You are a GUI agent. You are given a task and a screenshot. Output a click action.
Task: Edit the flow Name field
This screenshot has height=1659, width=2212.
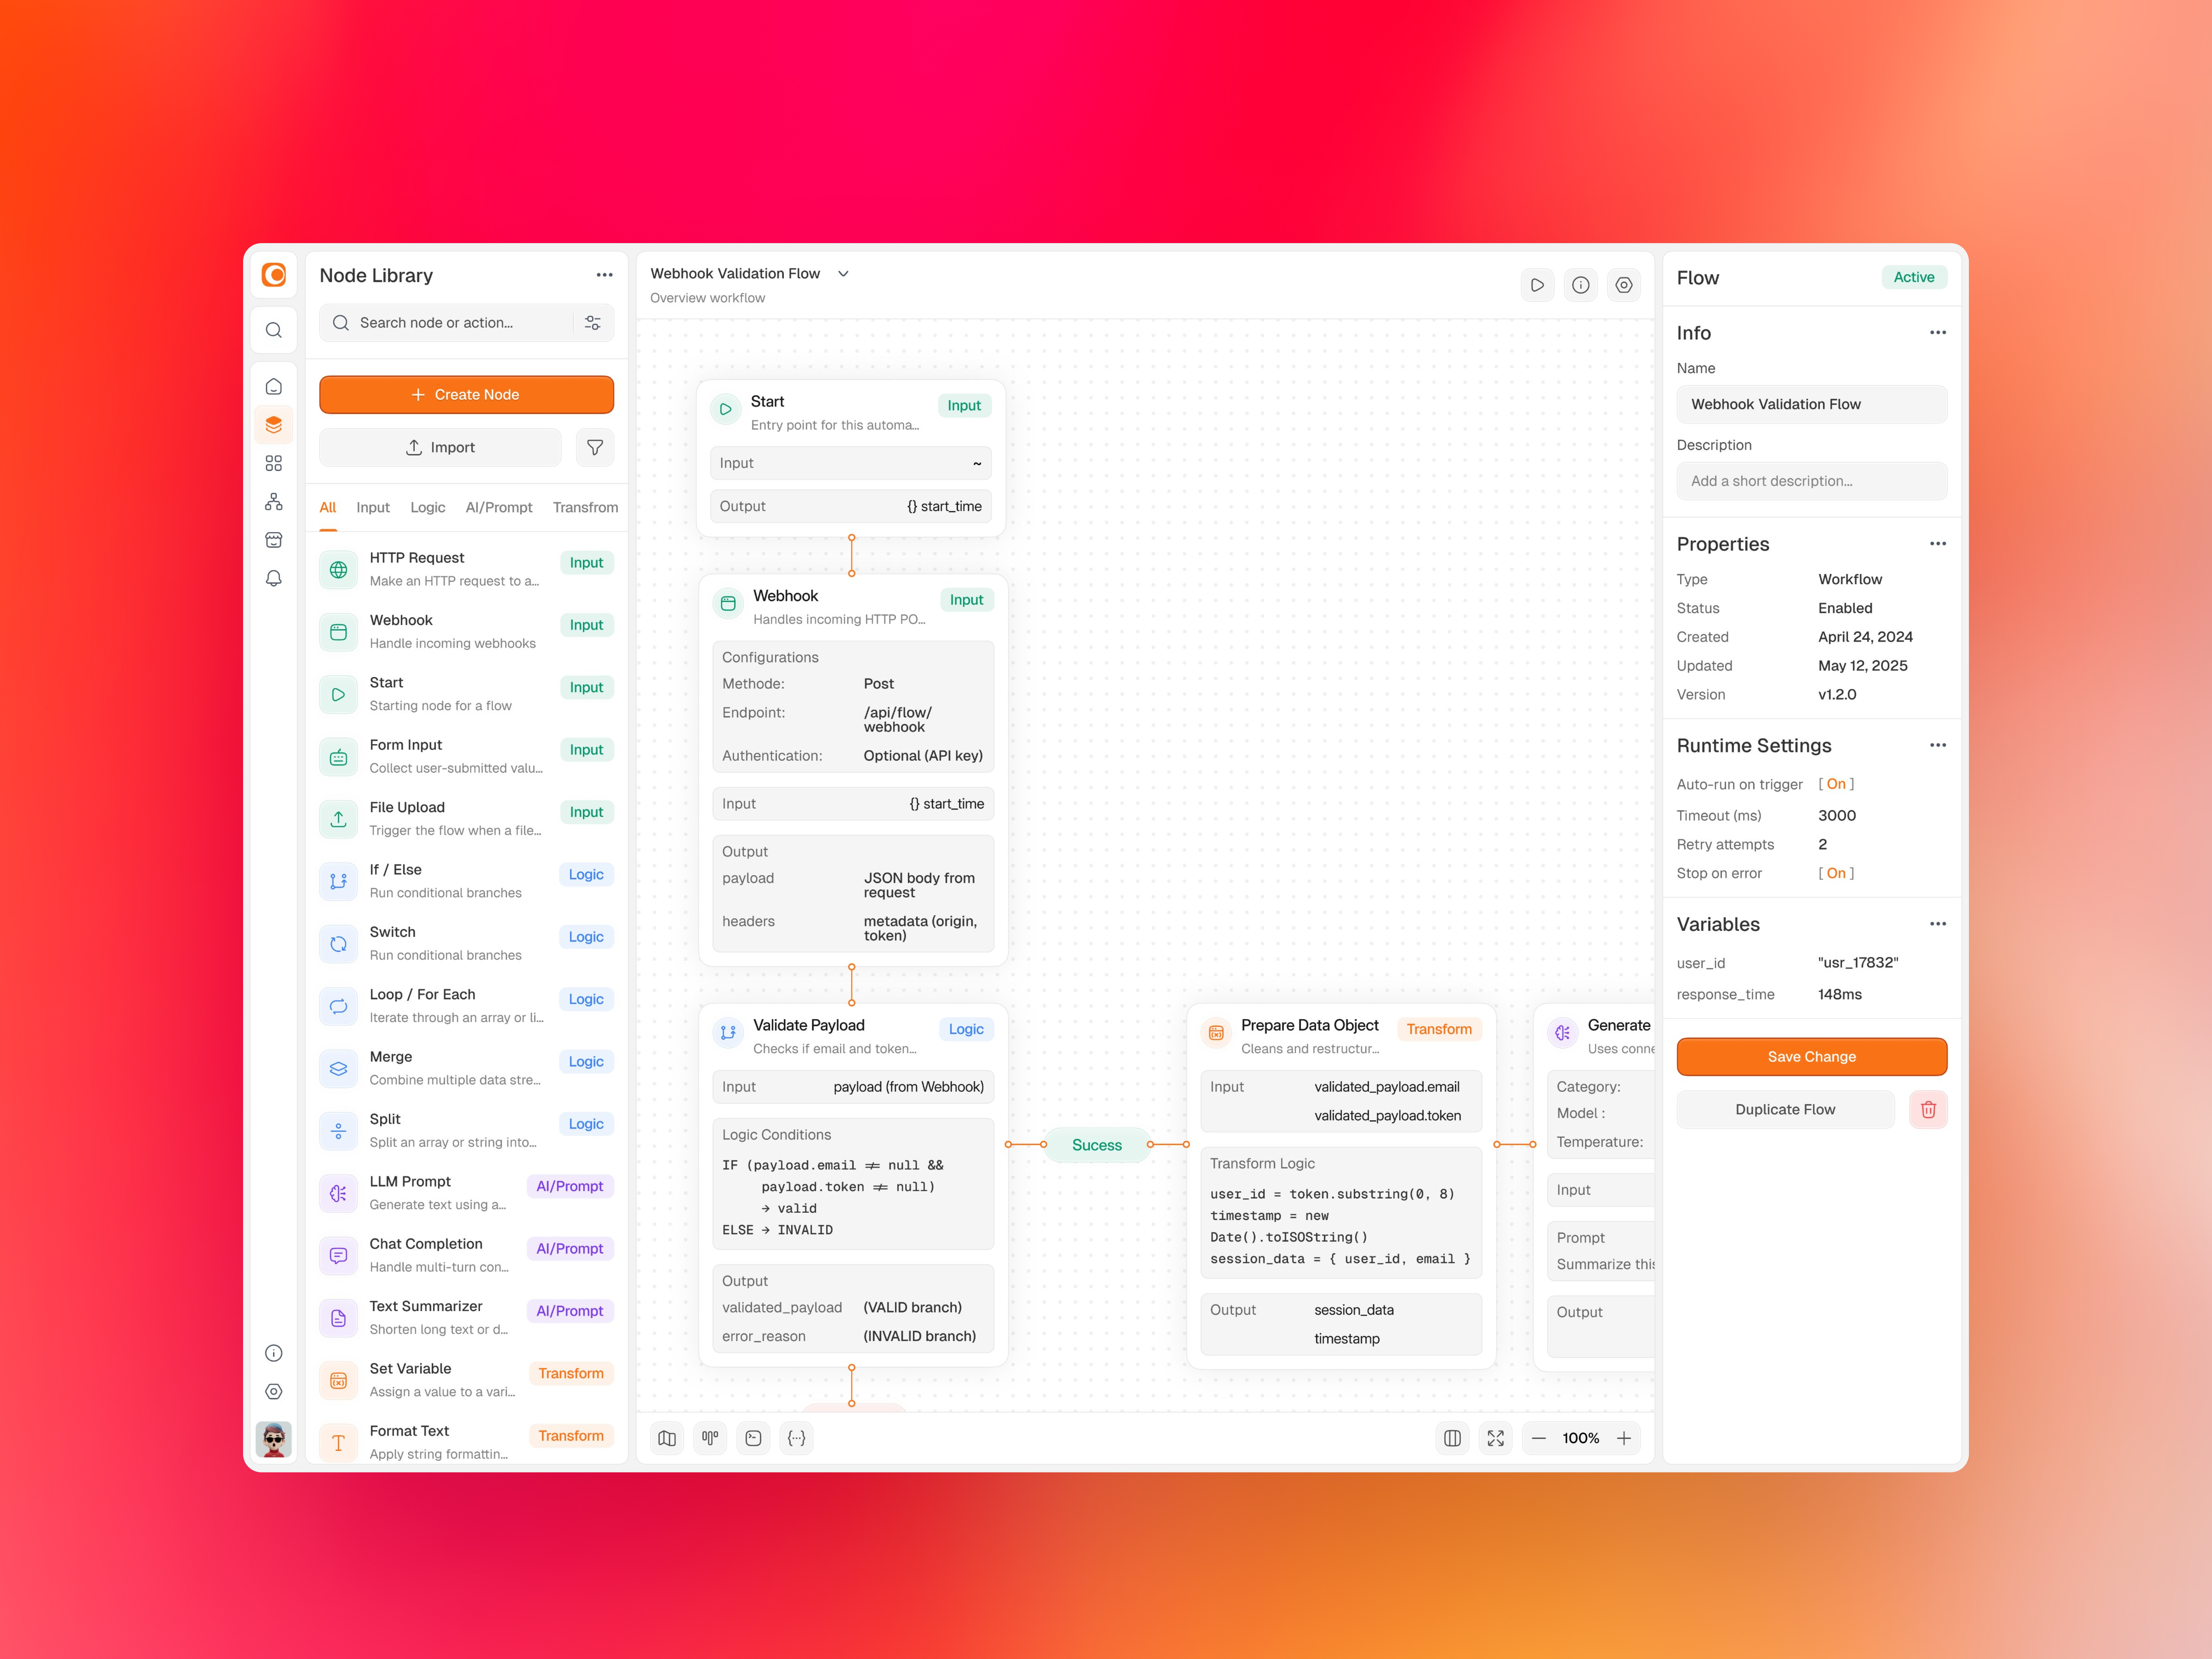pyautogui.click(x=1811, y=404)
